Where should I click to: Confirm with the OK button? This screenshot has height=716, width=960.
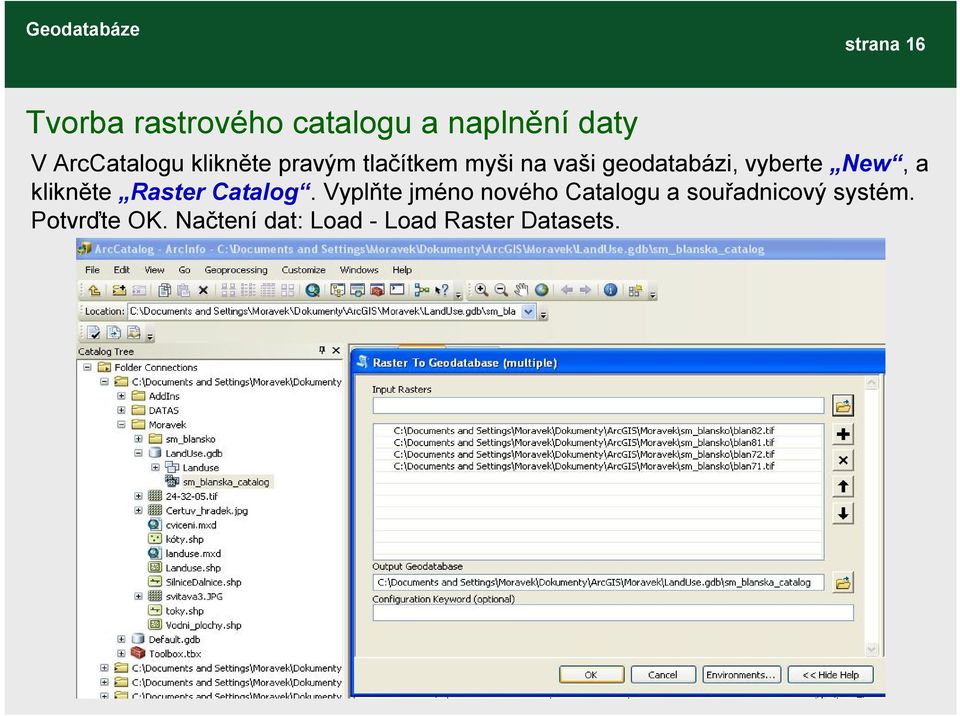pyautogui.click(x=591, y=675)
